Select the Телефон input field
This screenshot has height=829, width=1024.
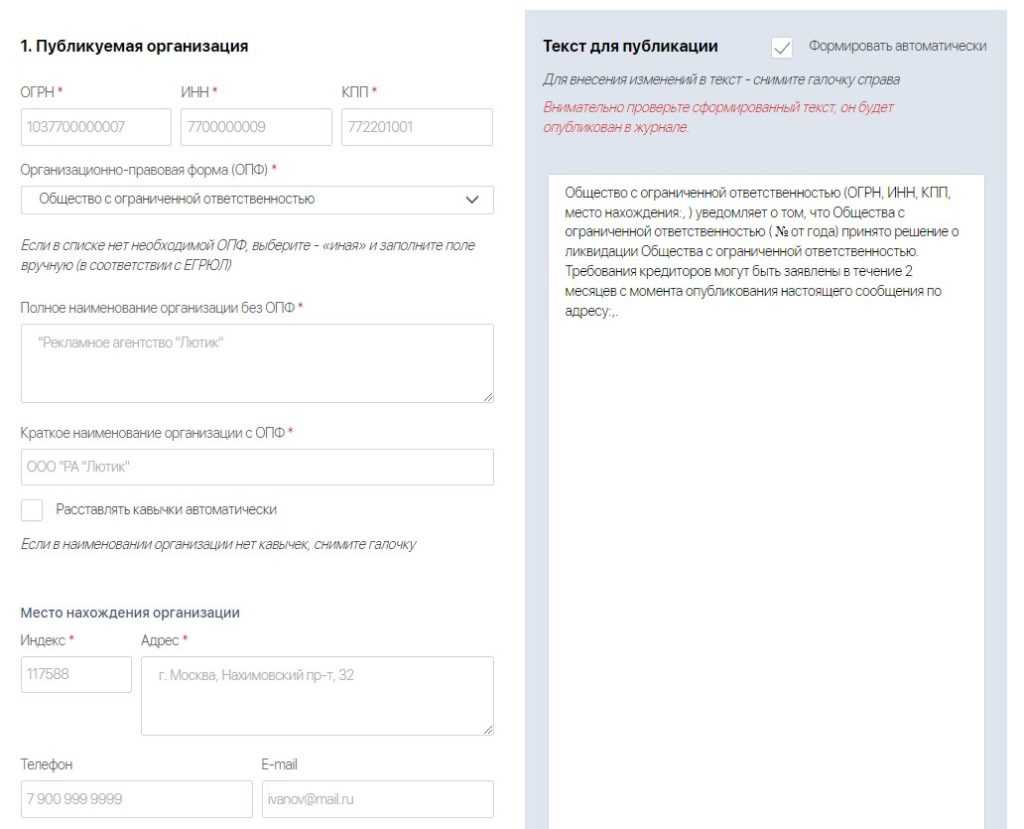(x=136, y=799)
